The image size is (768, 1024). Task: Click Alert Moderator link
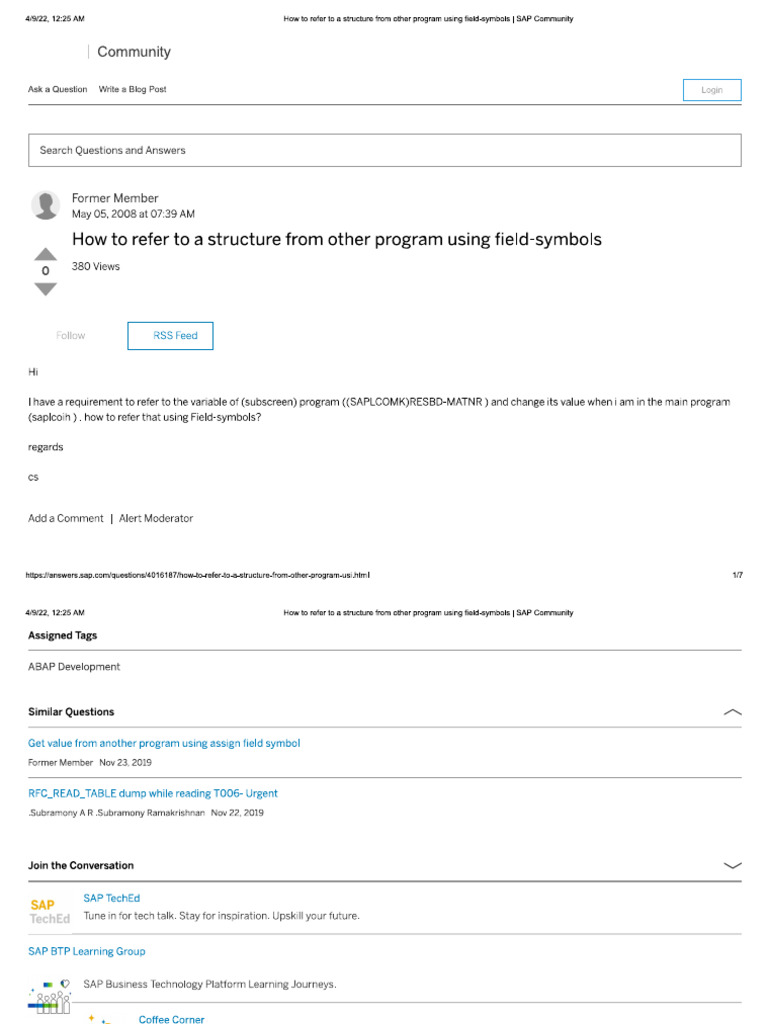156,519
